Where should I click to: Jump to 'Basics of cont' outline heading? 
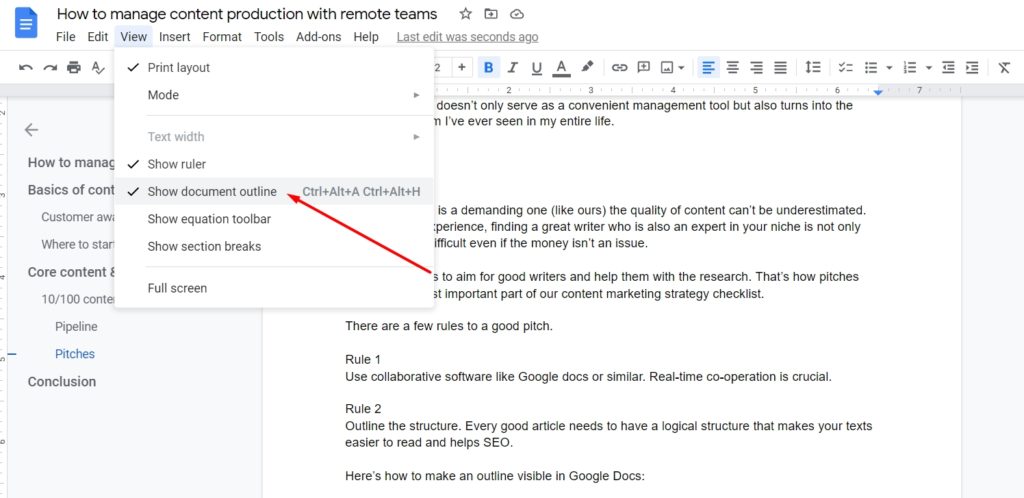coord(71,190)
